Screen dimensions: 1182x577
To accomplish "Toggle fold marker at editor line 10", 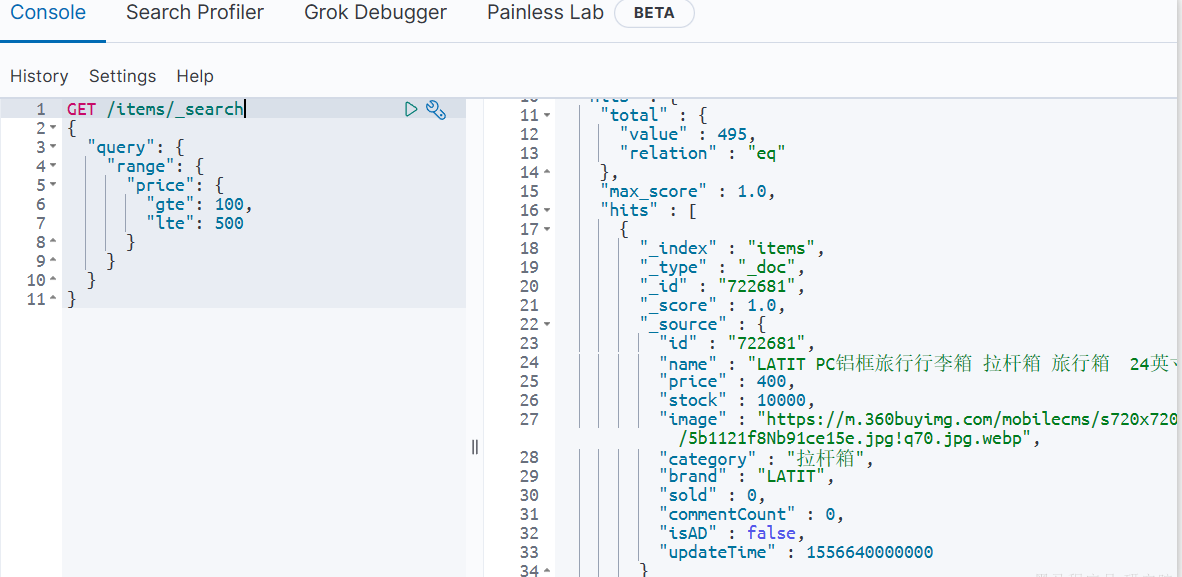I will tap(54, 280).
